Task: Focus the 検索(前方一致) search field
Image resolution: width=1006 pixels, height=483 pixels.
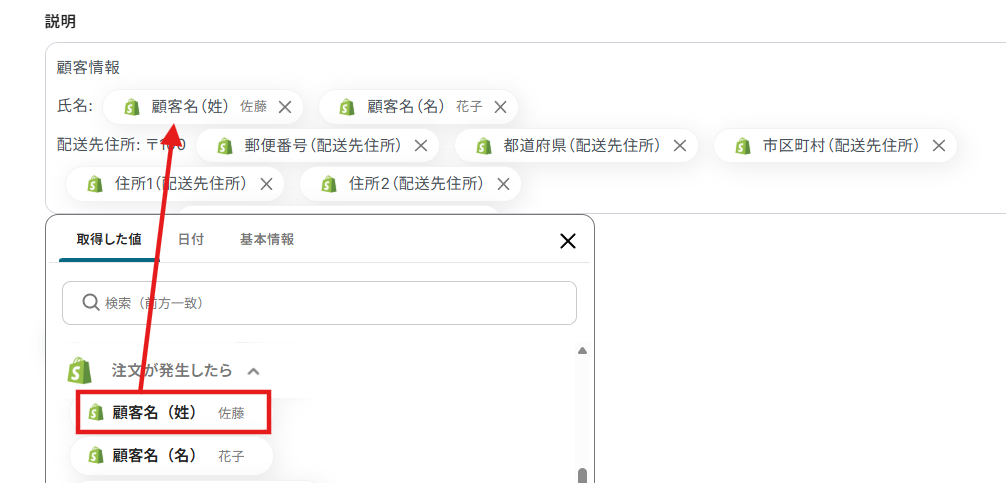Action: (320, 303)
